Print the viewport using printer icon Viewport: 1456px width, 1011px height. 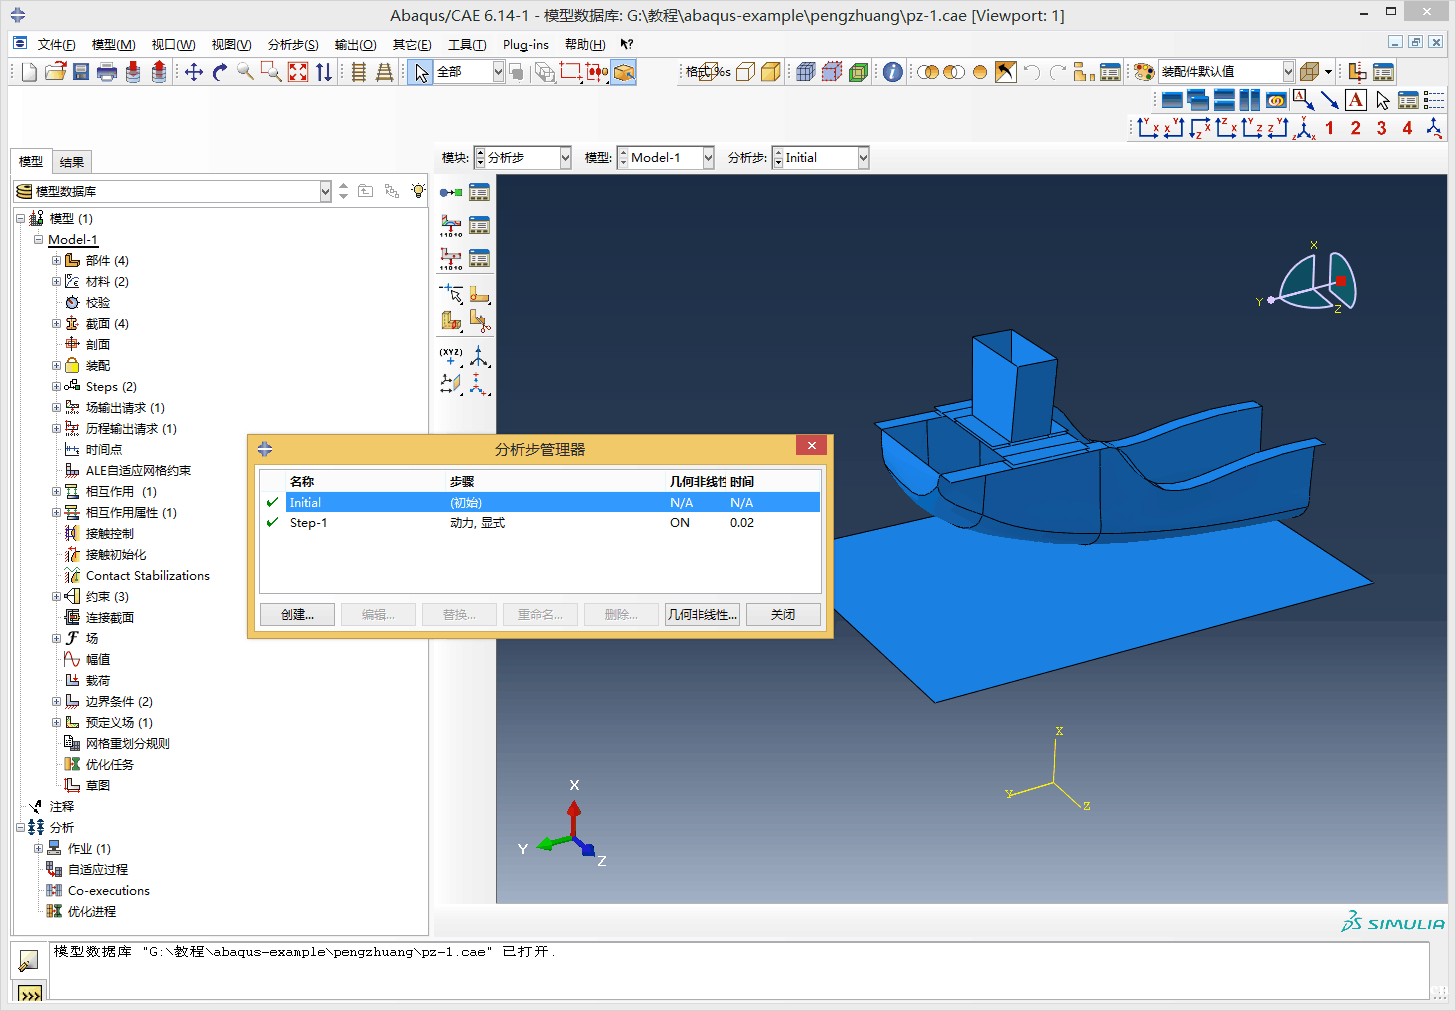pos(107,72)
